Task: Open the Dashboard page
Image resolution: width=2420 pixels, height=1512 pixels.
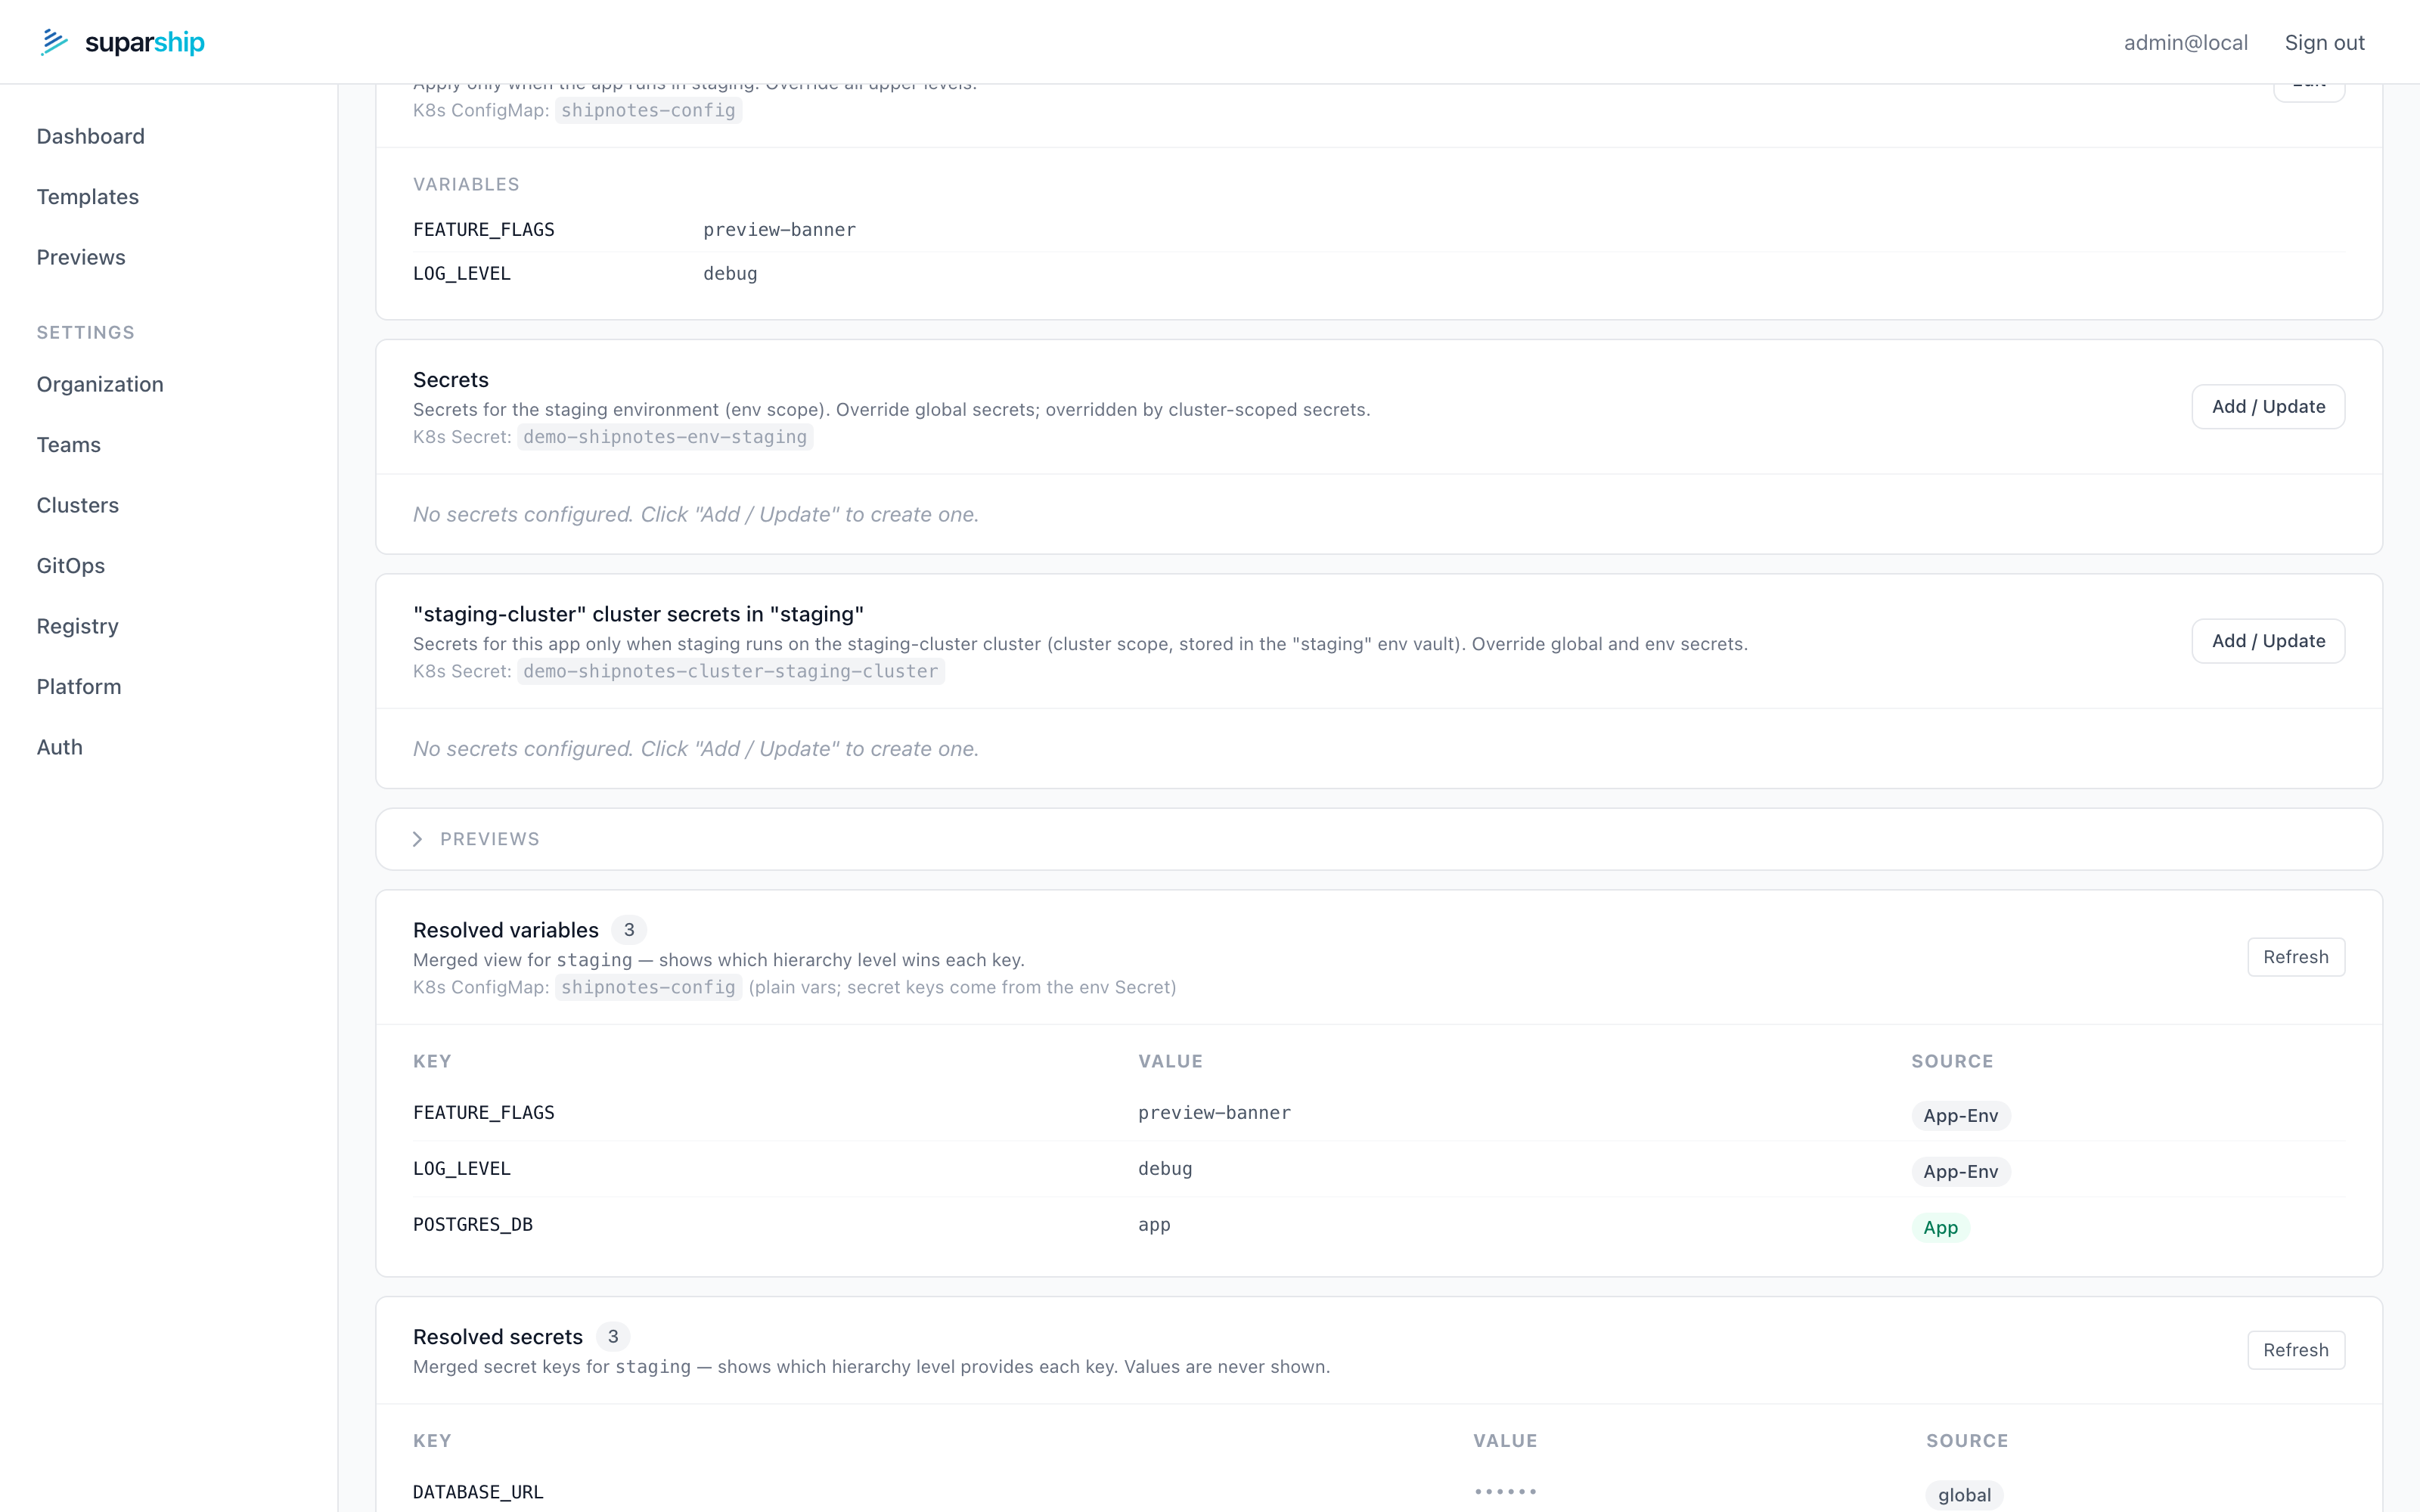Action: coord(91,136)
